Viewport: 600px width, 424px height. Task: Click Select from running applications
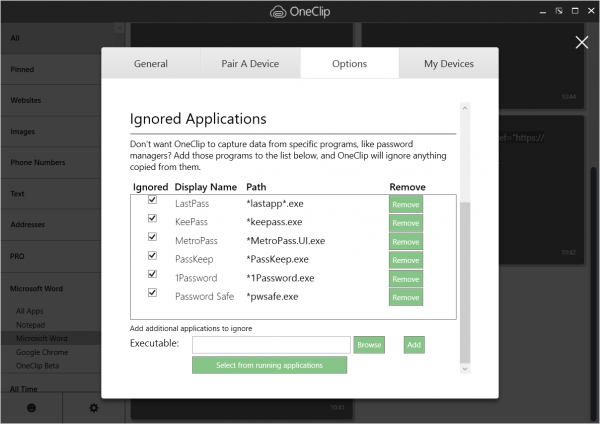269,365
